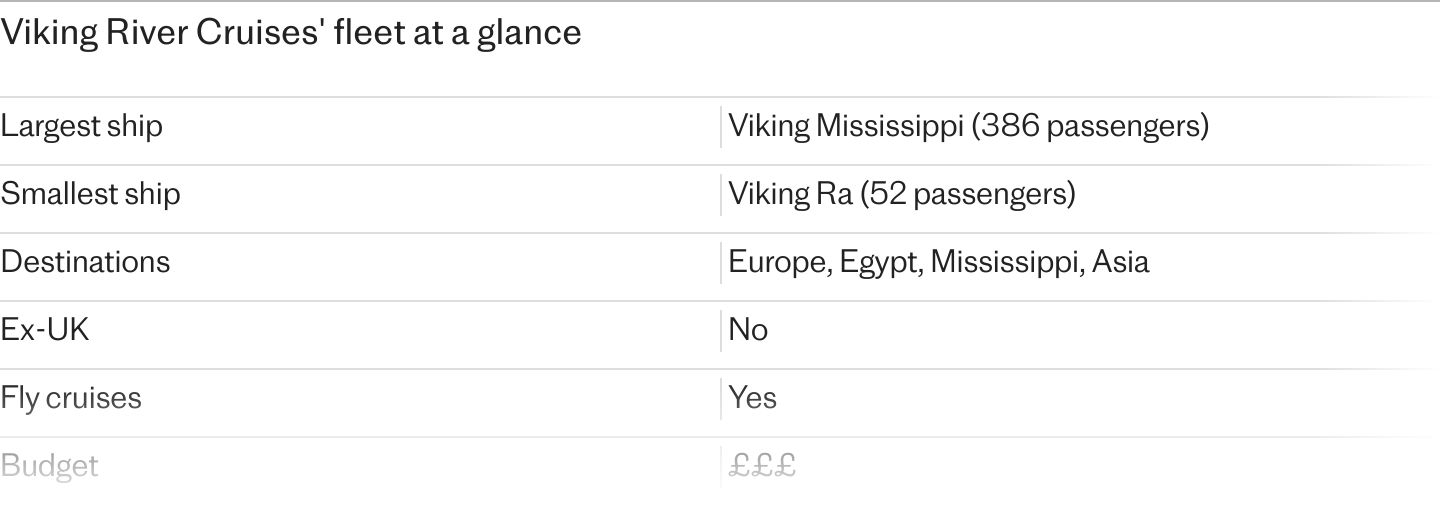Click '(52 passengers)' capacity text
This screenshot has width=1440, height=506.
(968, 194)
